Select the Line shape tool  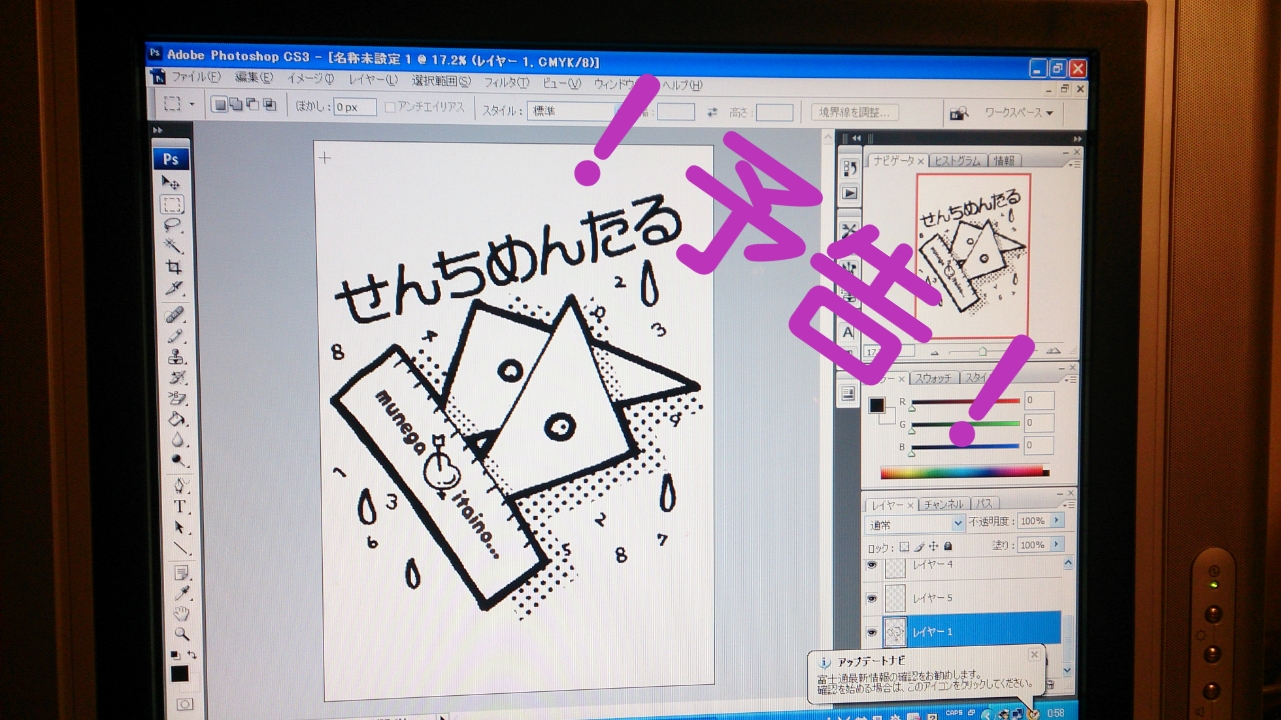(182, 548)
